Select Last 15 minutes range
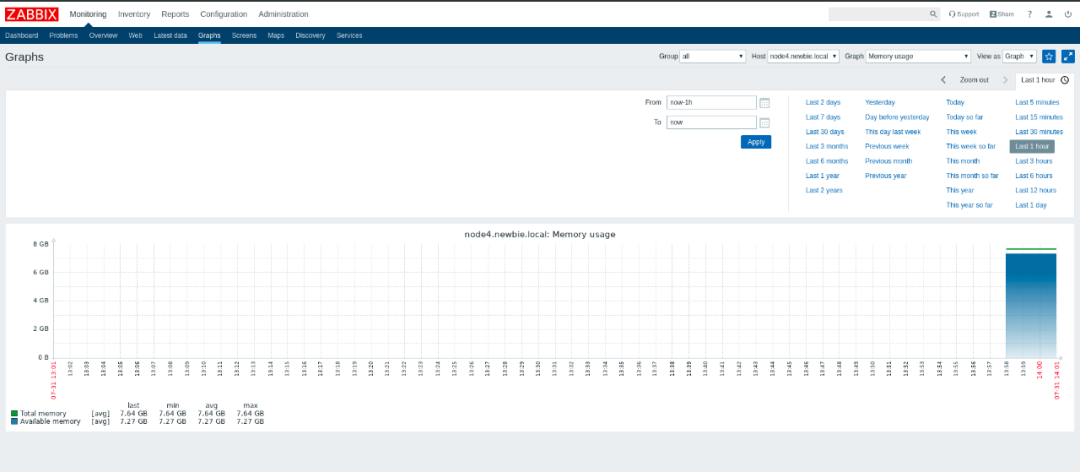 click(1039, 117)
